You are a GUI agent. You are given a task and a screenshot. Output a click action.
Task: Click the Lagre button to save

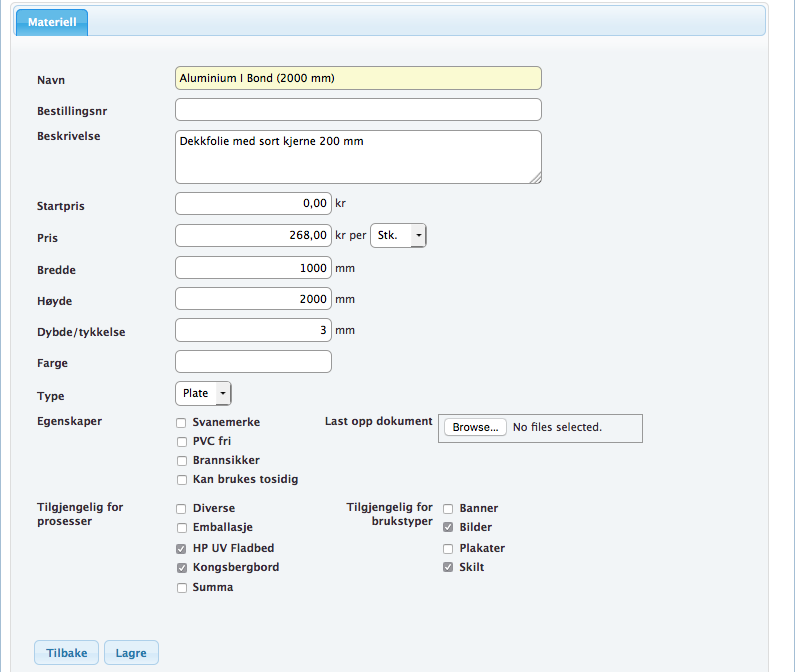(x=131, y=653)
